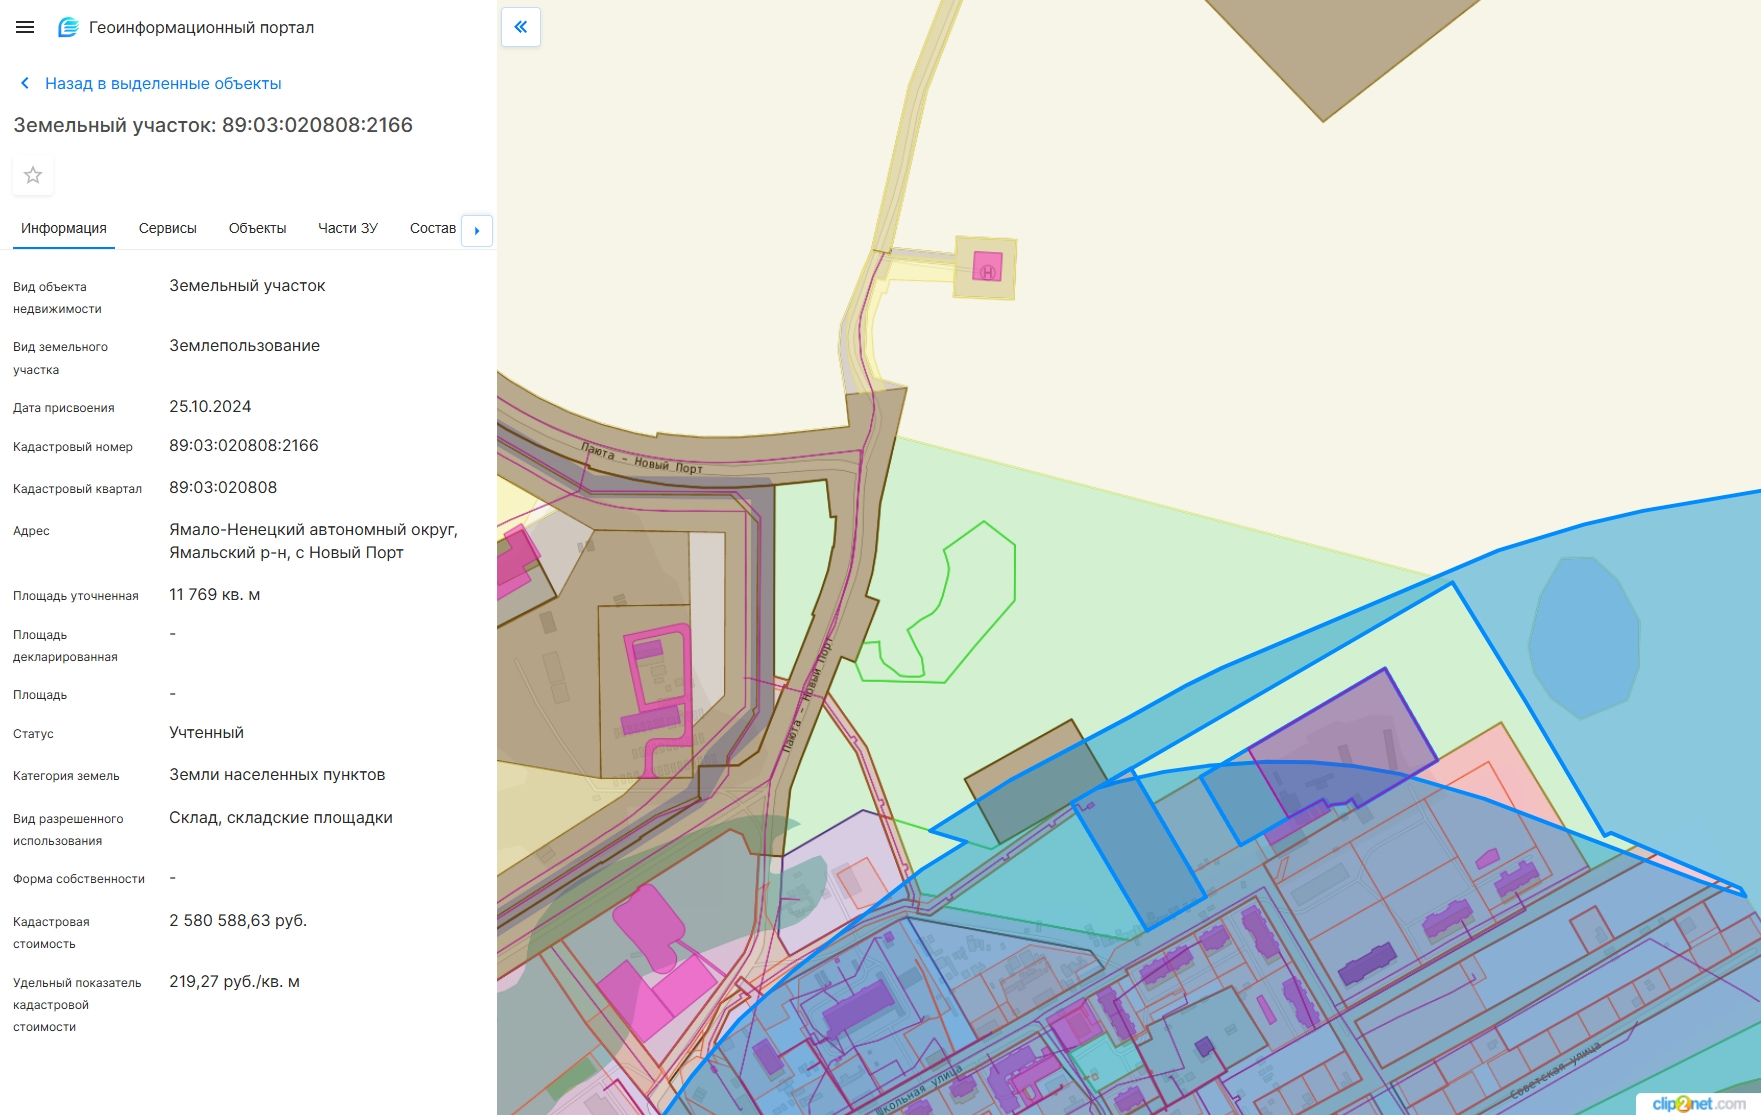Viewport: 1761px width, 1115px height.
Task: Click the Геоинформационный портал logo icon
Action: 68,28
